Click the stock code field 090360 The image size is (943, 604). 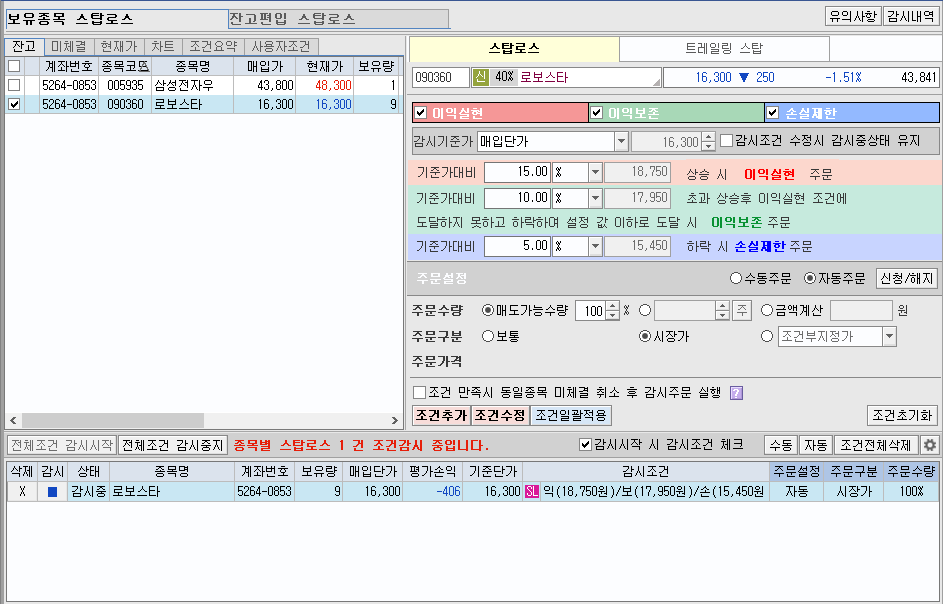coord(440,77)
